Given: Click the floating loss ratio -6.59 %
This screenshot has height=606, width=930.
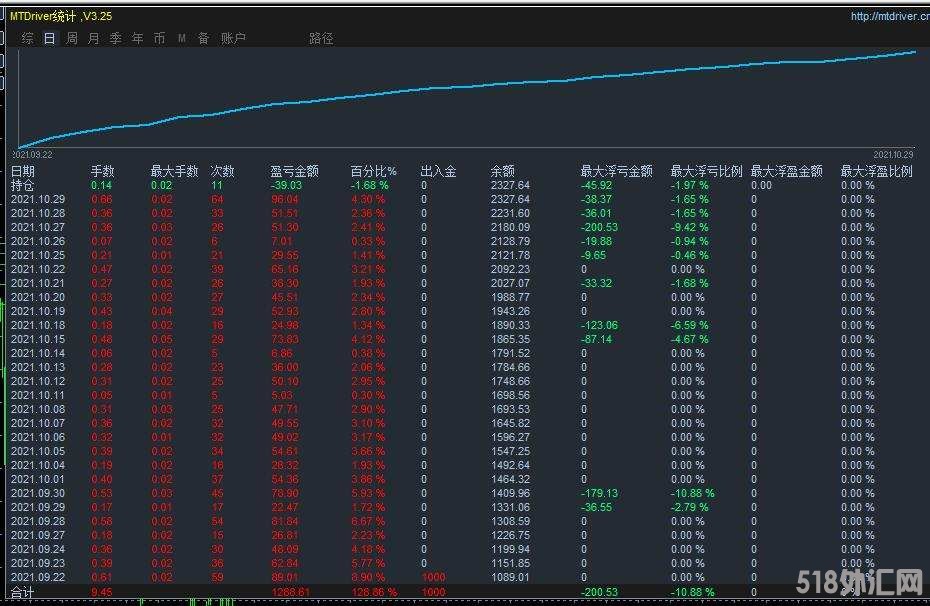Looking at the screenshot, I should [x=689, y=326].
